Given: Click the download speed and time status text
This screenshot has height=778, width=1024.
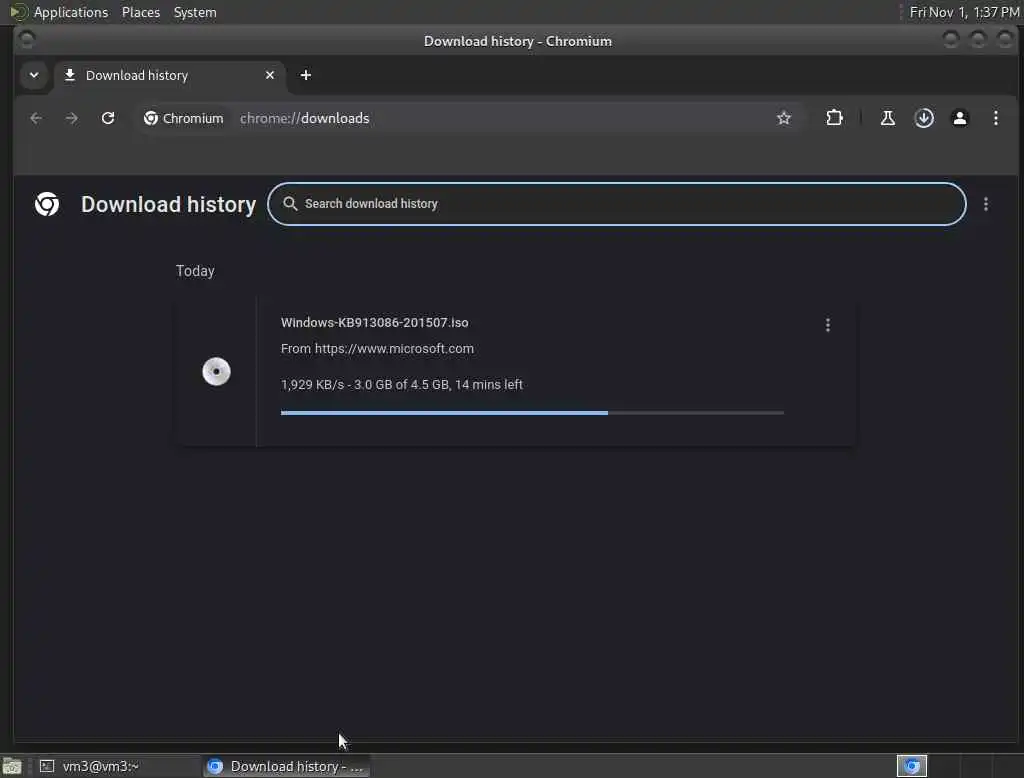Looking at the screenshot, I should point(402,385).
